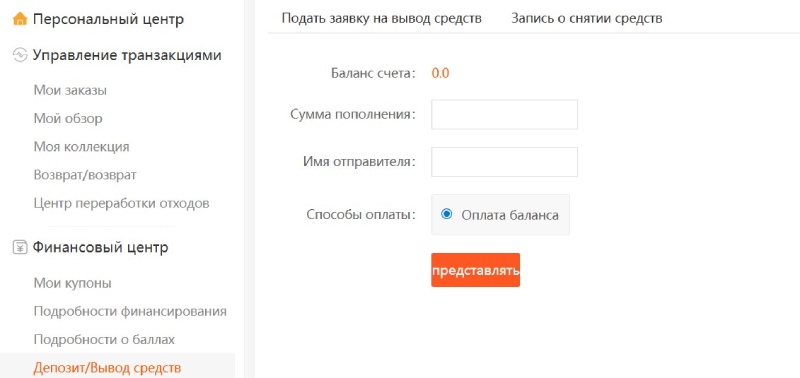Select the Оплата баланса radio button
This screenshot has width=800, height=378.
pyautogui.click(x=447, y=214)
